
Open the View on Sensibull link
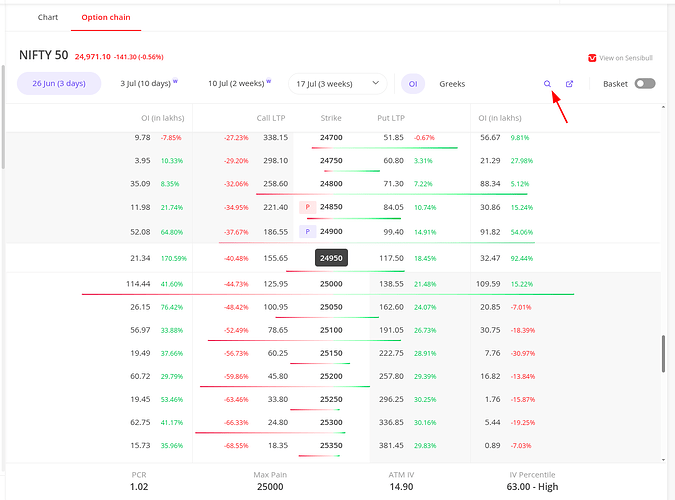pos(628,58)
